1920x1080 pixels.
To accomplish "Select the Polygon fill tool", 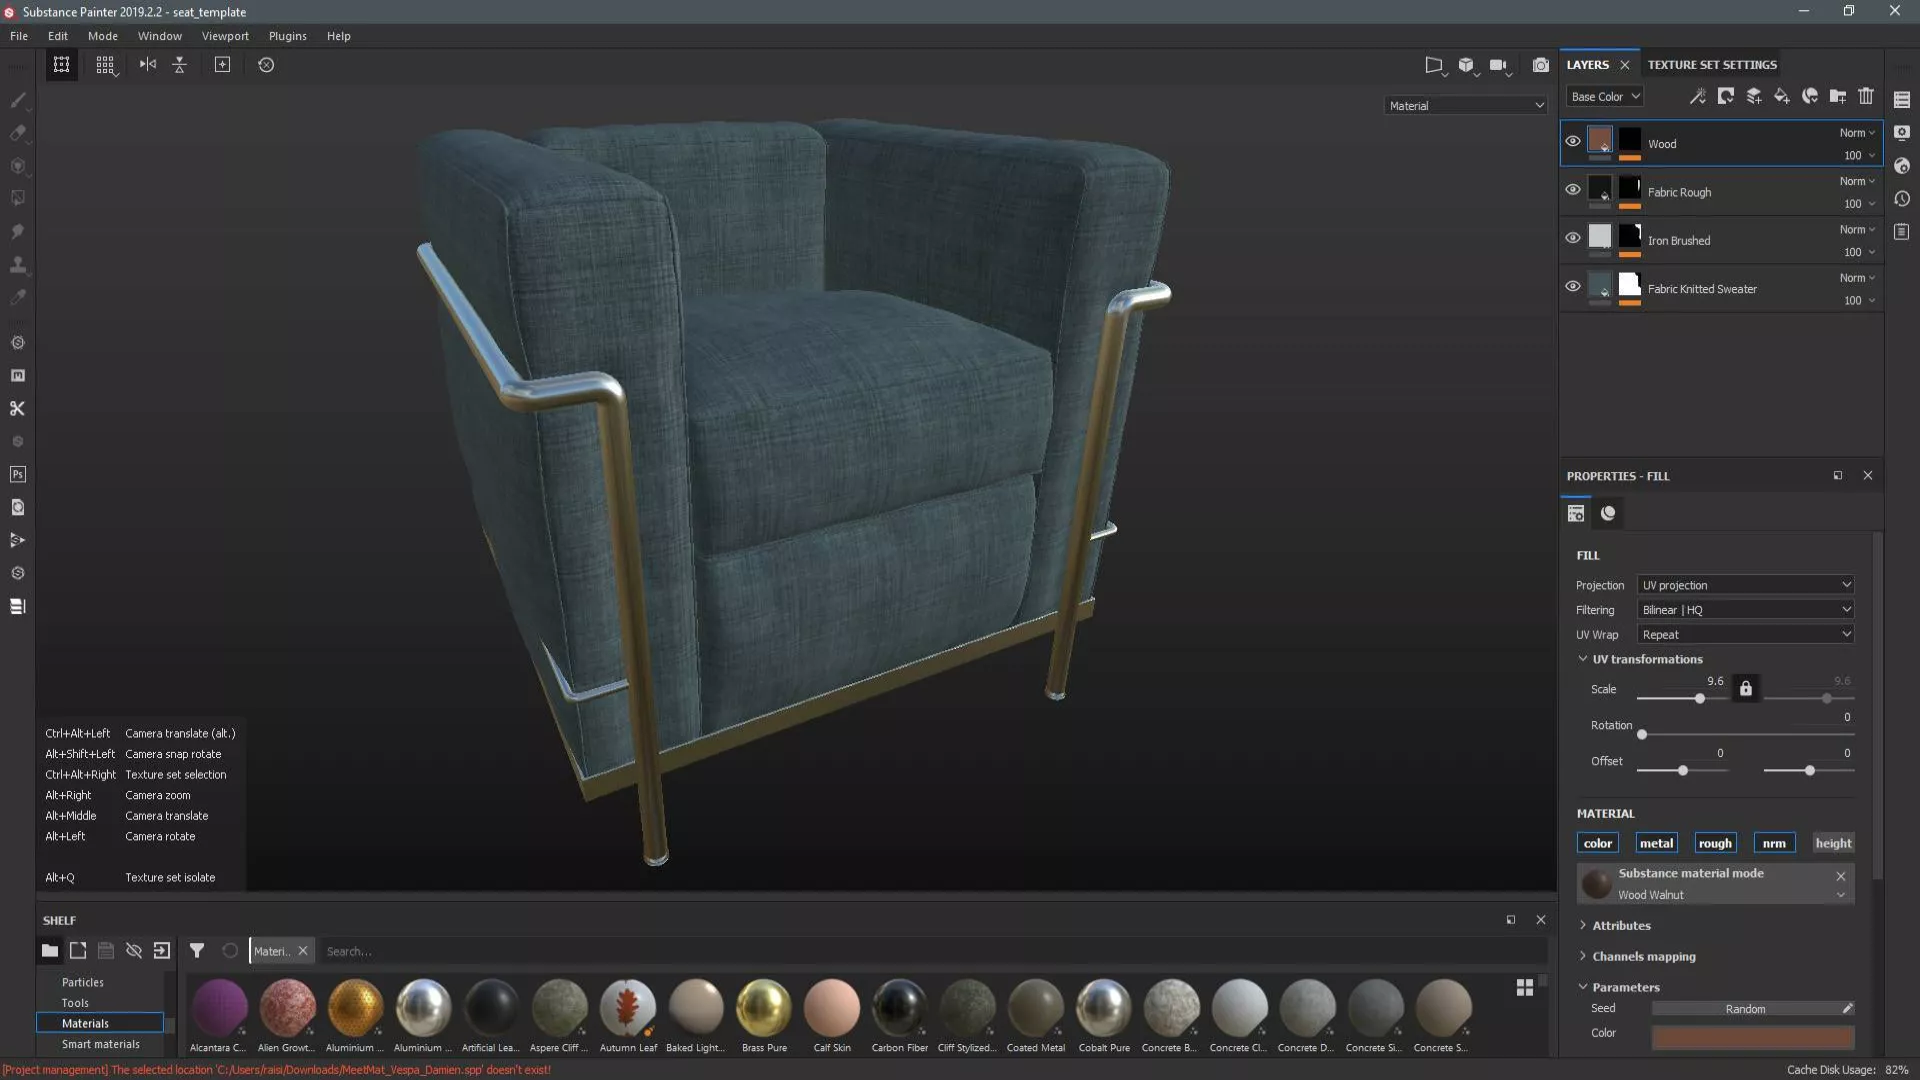I will tap(18, 199).
